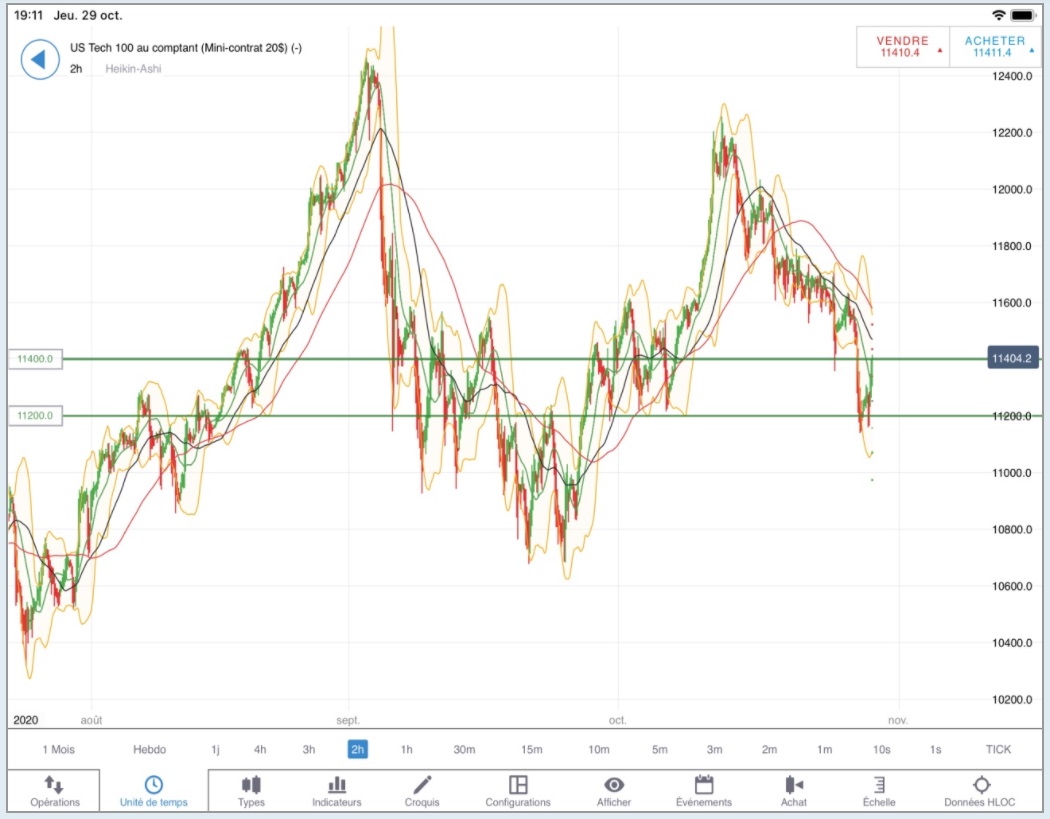Tap the current price tag 11404.2

click(x=1012, y=358)
